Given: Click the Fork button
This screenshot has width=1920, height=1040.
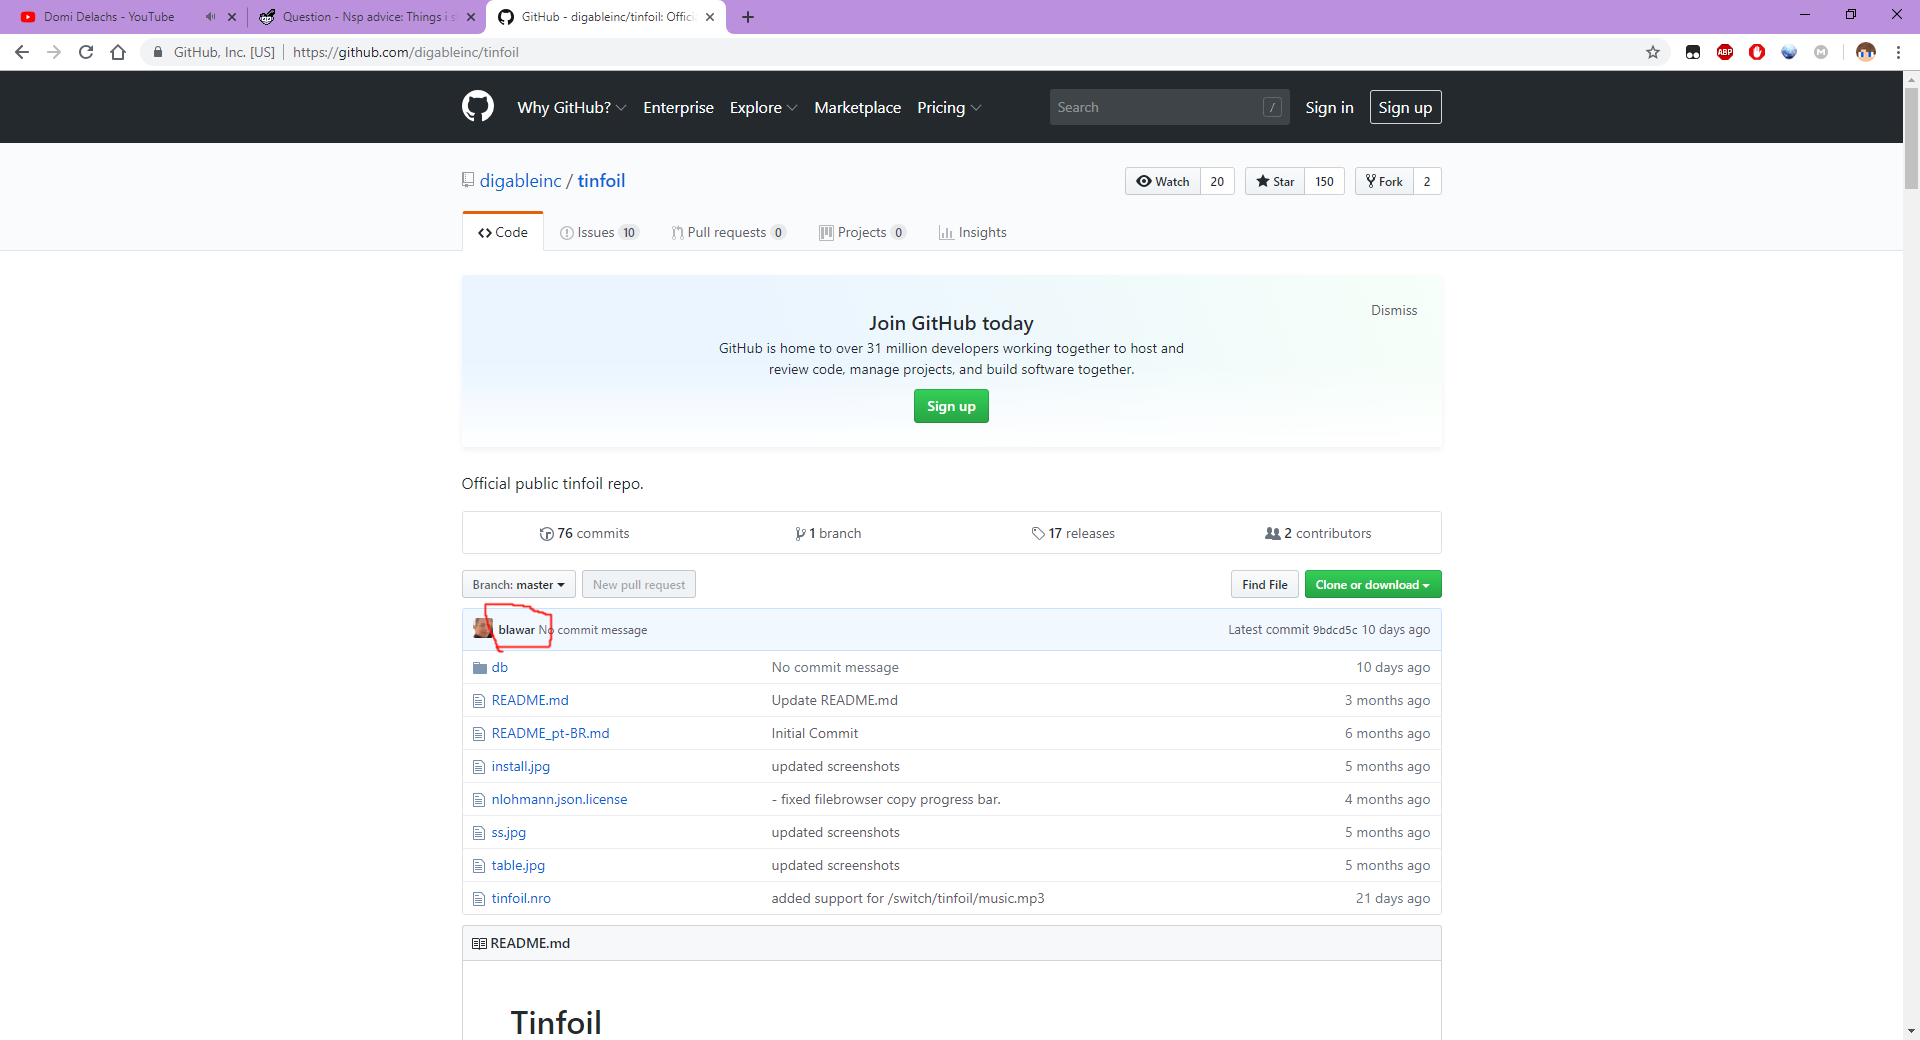Looking at the screenshot, I should pyautogui.click(x=1384, y=181).
